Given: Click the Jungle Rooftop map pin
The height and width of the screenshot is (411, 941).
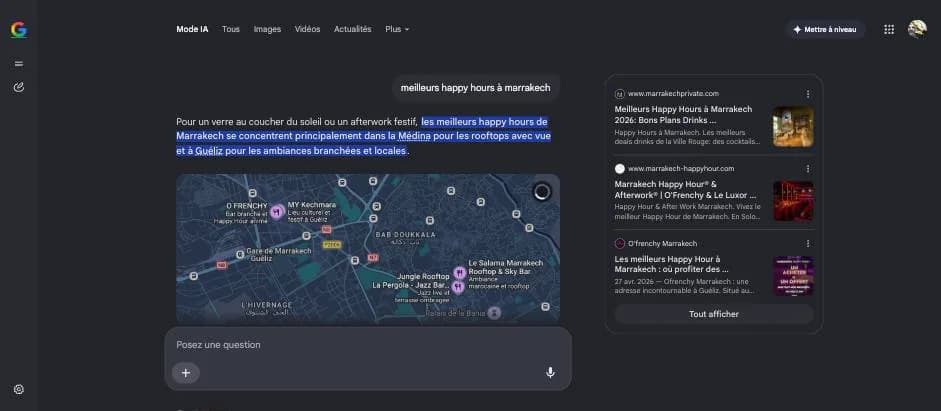Looking at the screenshot, I should pyautogui.click(x=460, y=273).
